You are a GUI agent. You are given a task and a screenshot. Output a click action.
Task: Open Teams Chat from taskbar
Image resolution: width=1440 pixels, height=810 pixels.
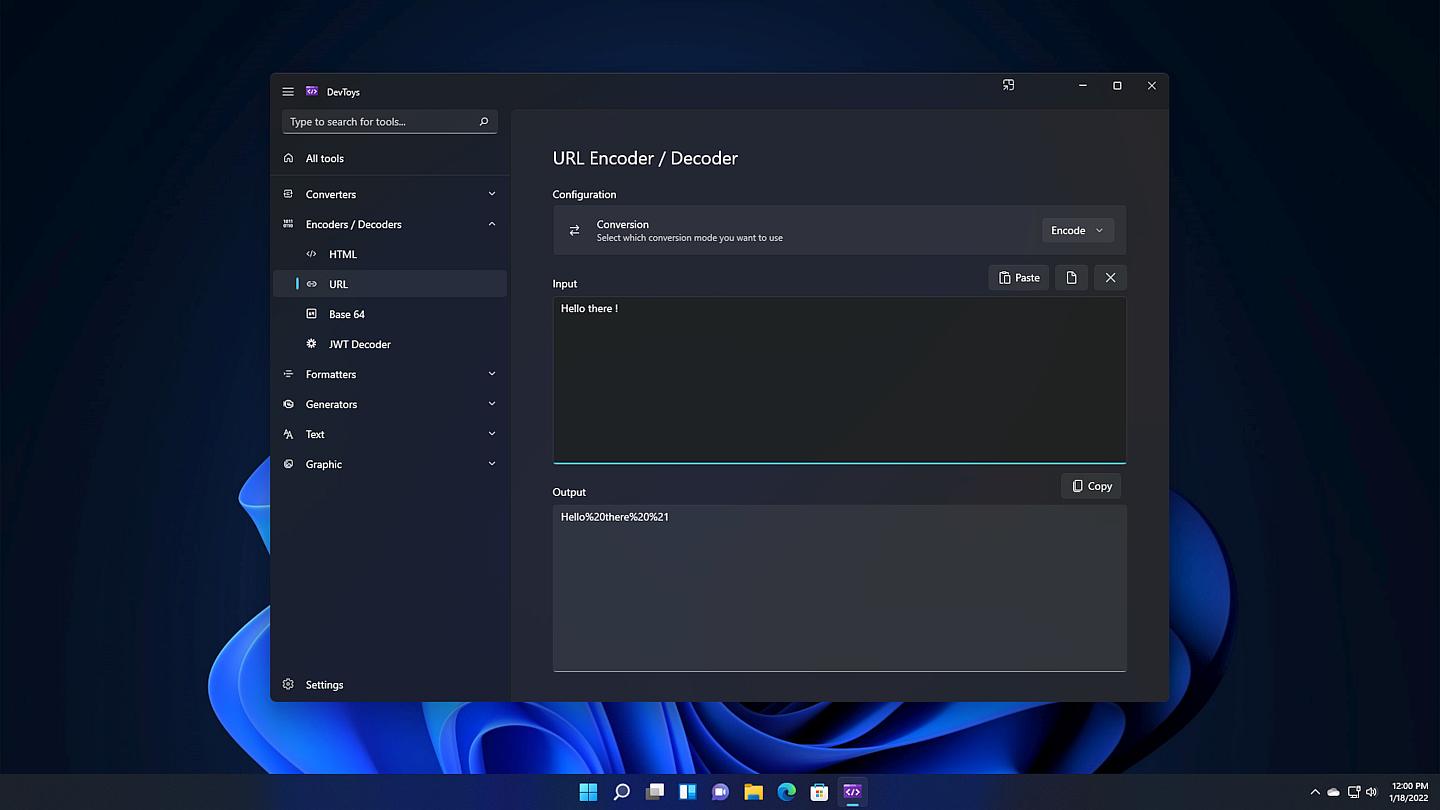pyautogui.click(x=720, y=792)
